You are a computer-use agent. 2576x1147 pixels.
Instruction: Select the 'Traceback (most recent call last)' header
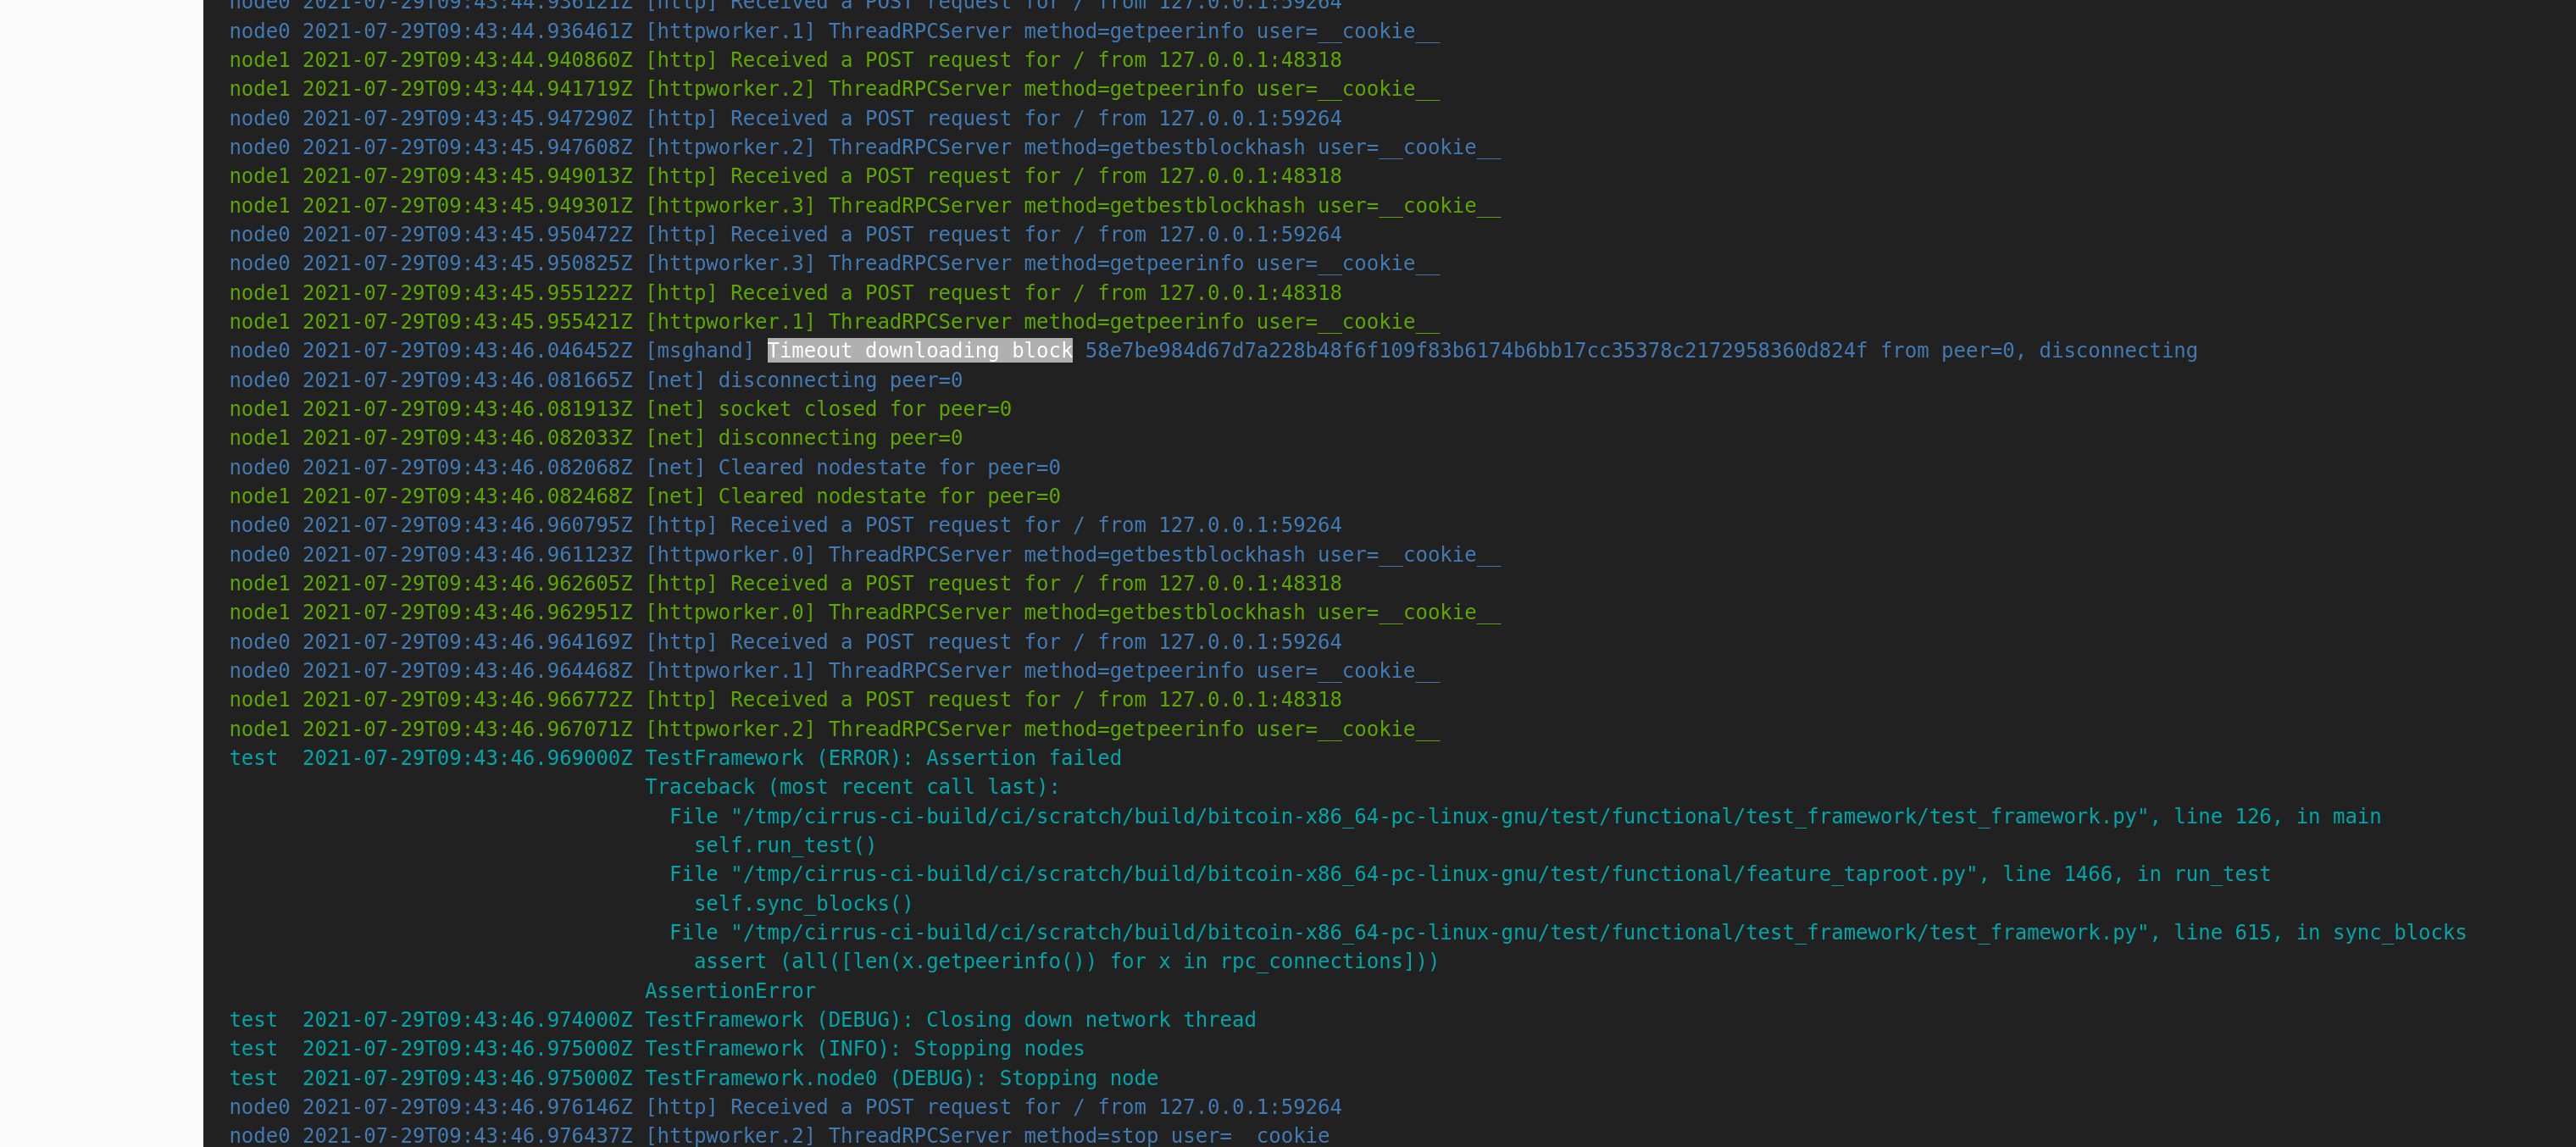pos(851,786)
